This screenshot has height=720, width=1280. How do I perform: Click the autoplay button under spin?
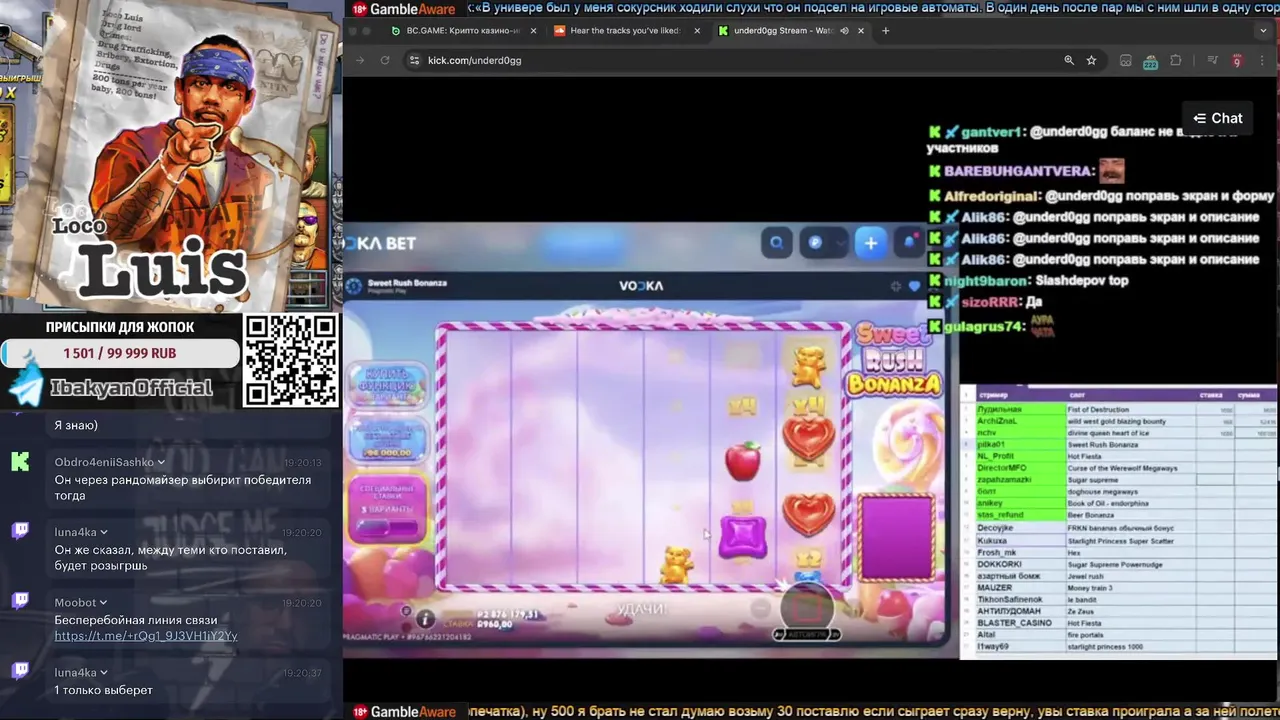pyautogui.click(x=806, y=634)
